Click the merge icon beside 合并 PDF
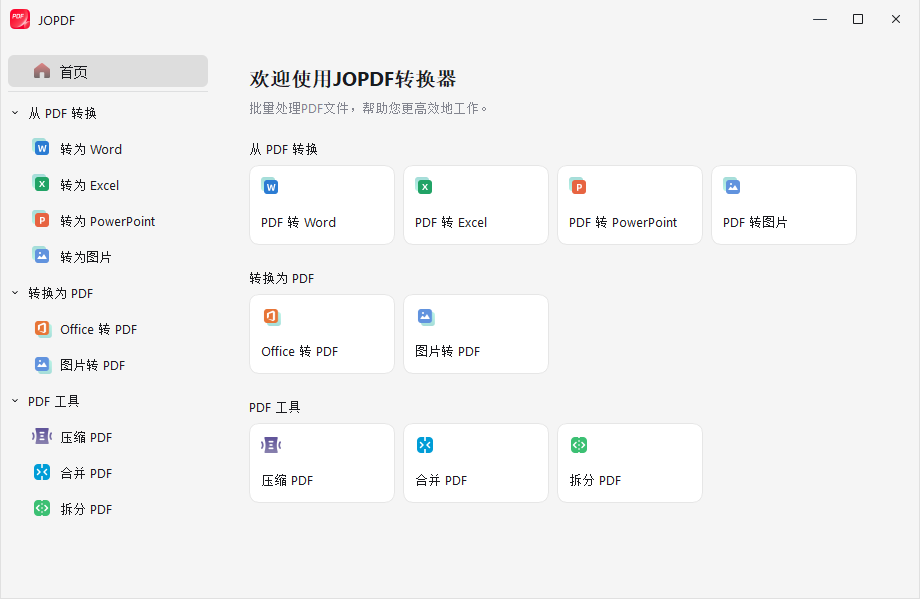Screen dimensions: 920x599 coord(41,472)
